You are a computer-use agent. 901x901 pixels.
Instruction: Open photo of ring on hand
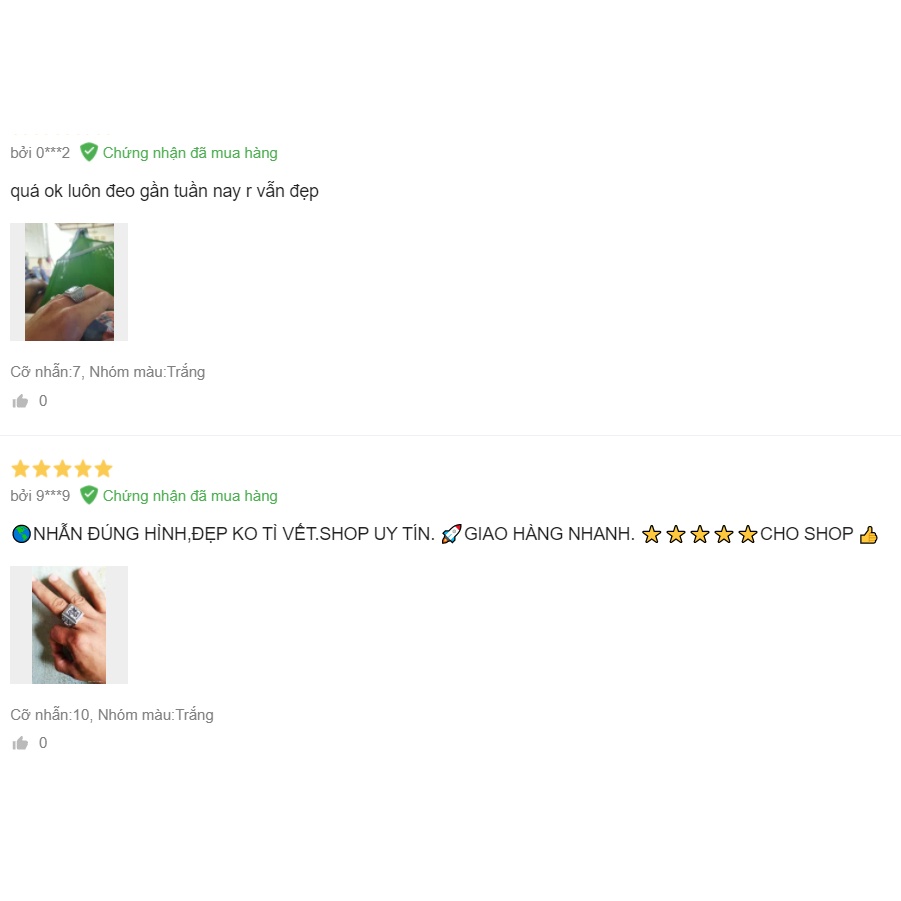click(69, 625)
